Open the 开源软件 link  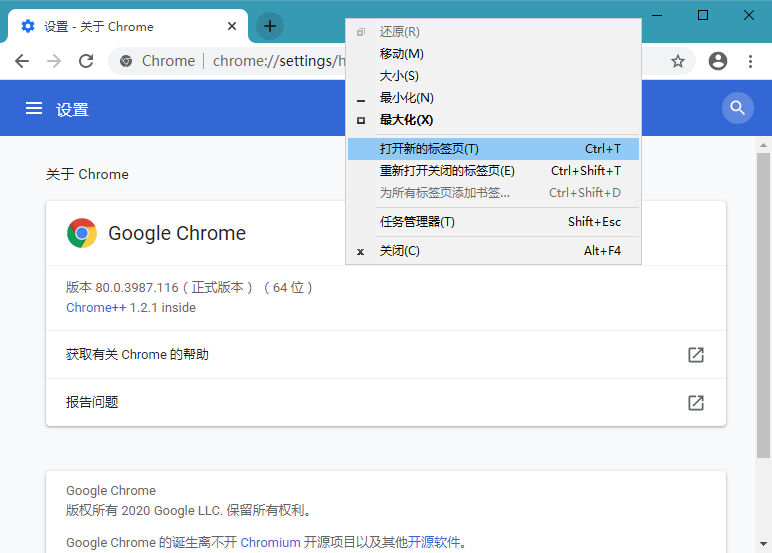434,543
